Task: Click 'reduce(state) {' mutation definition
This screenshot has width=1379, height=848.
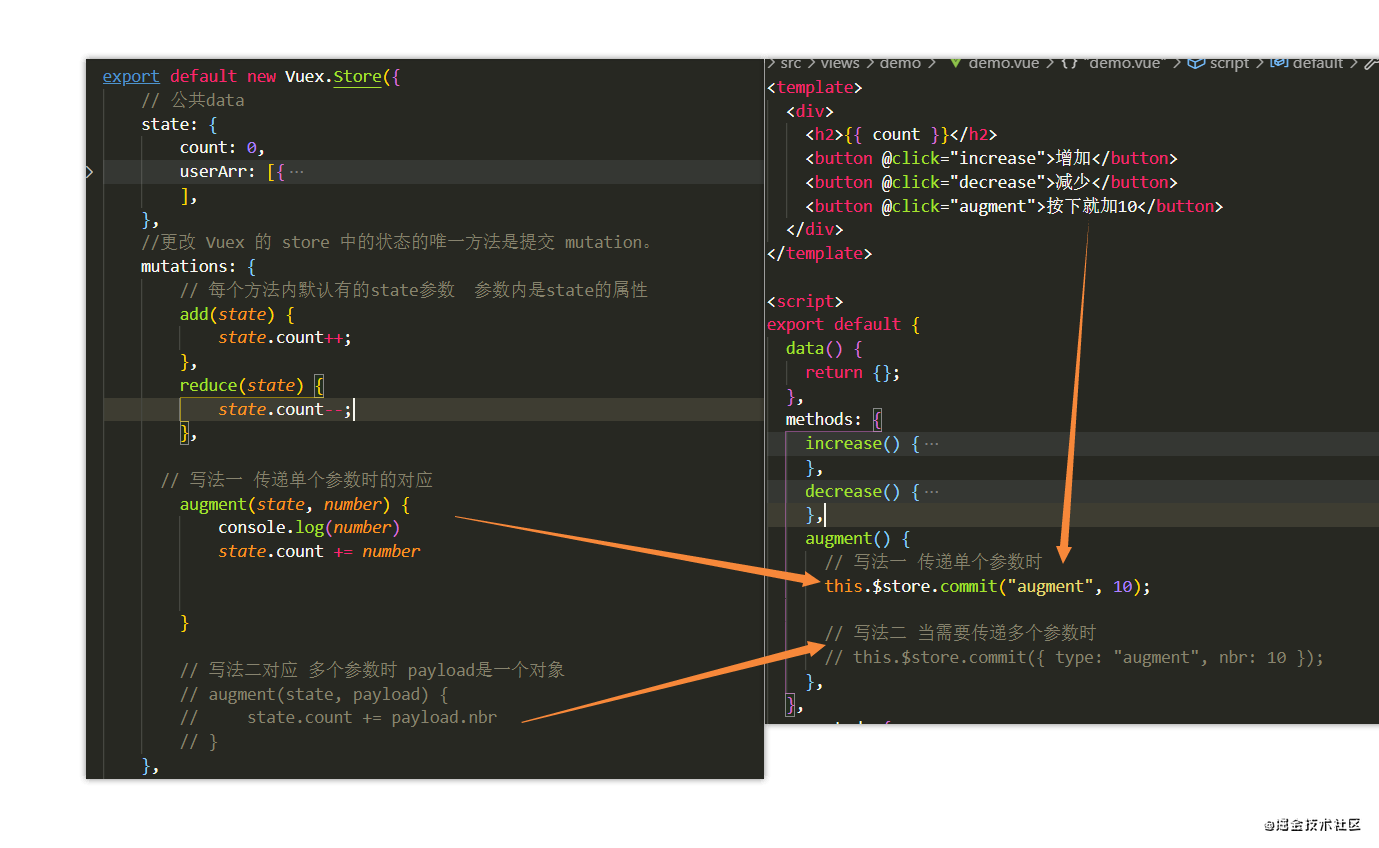Action: coord(252,386)
